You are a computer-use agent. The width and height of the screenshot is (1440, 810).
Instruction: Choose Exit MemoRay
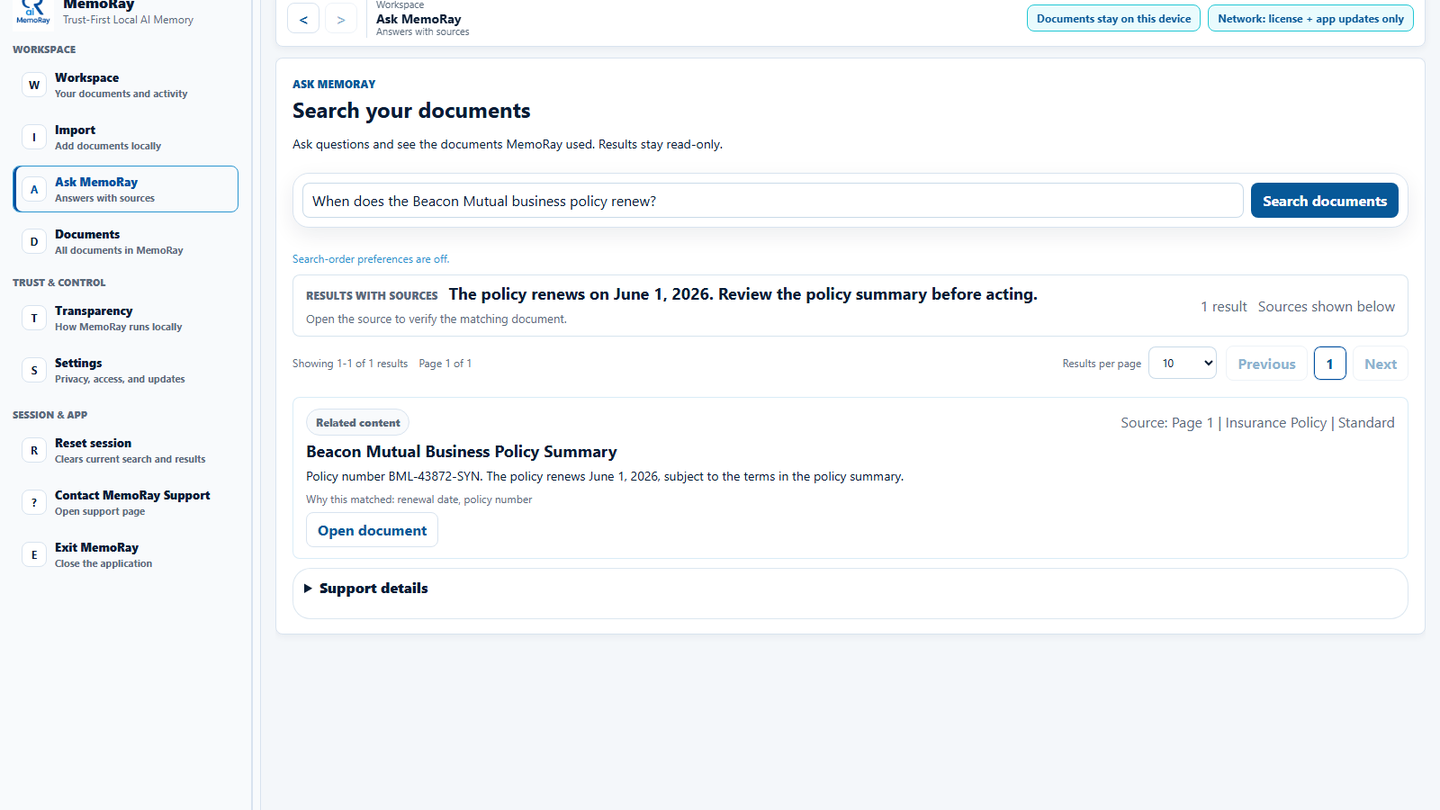(x=126, y=554)
